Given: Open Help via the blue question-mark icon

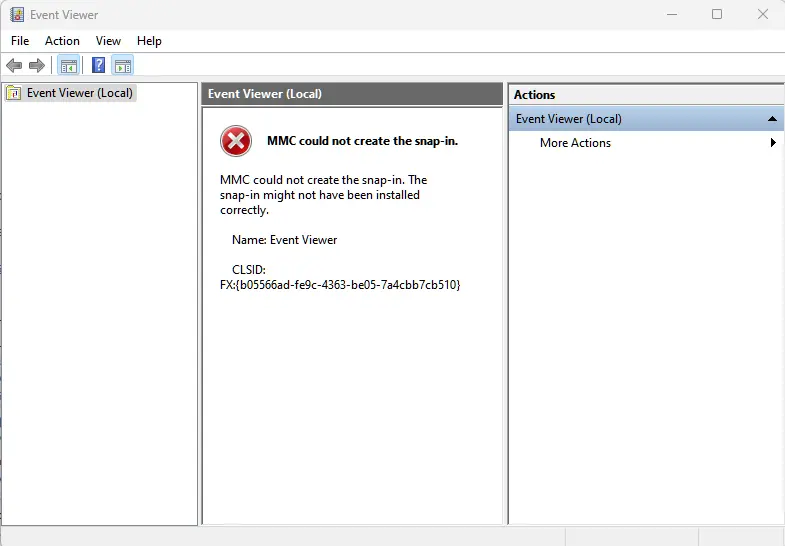Looking at the screenshot, I should pos(99,66).
